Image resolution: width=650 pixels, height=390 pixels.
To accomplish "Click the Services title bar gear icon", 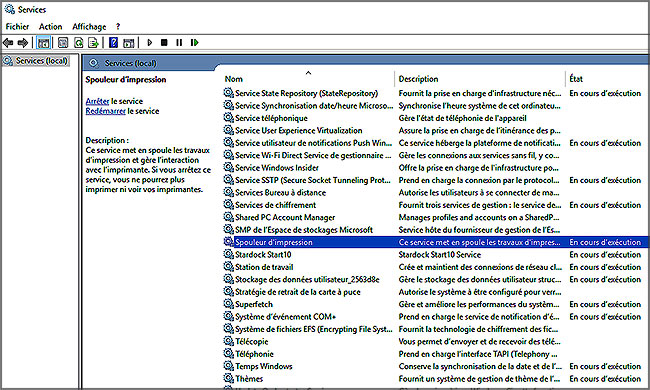I will pos(10,9).
